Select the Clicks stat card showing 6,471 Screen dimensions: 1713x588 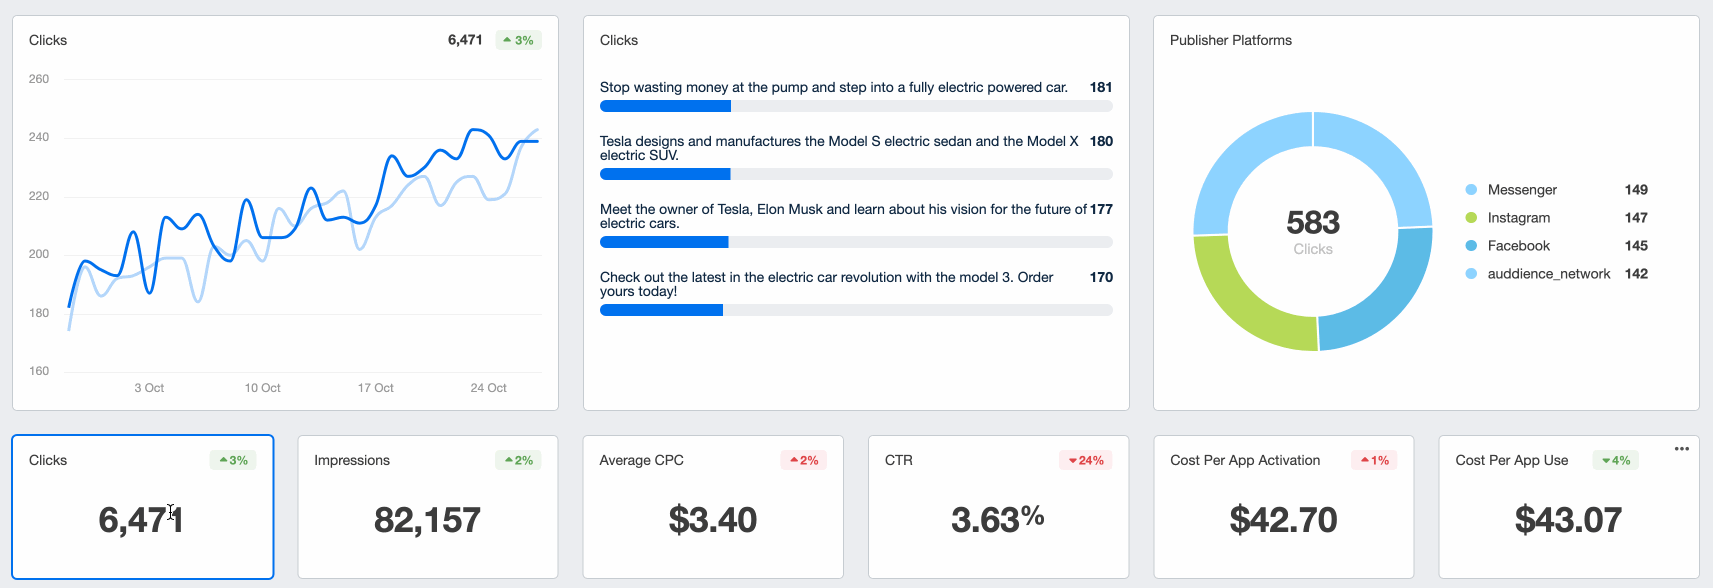[143, 507]
